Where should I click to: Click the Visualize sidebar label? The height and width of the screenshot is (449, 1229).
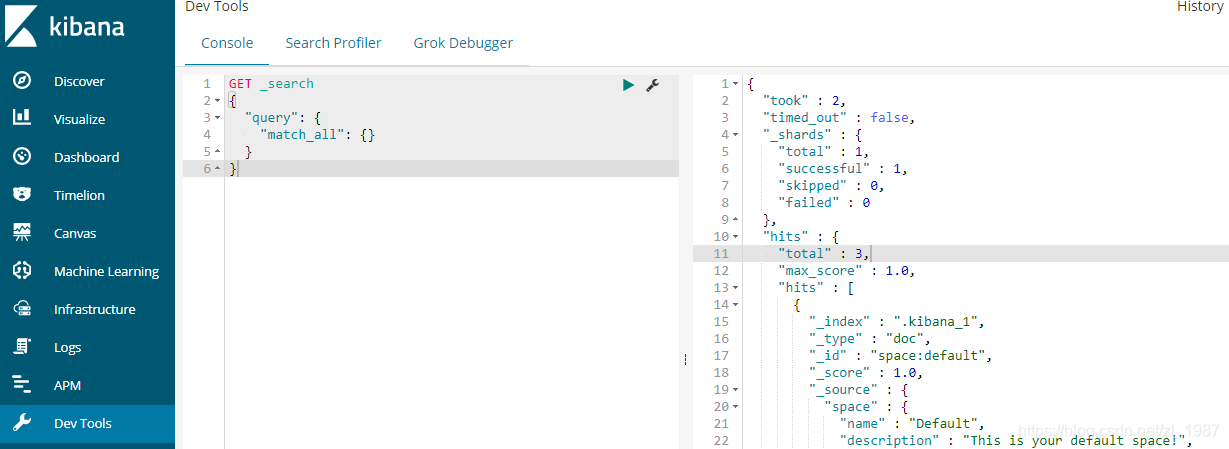coord(79,119)
